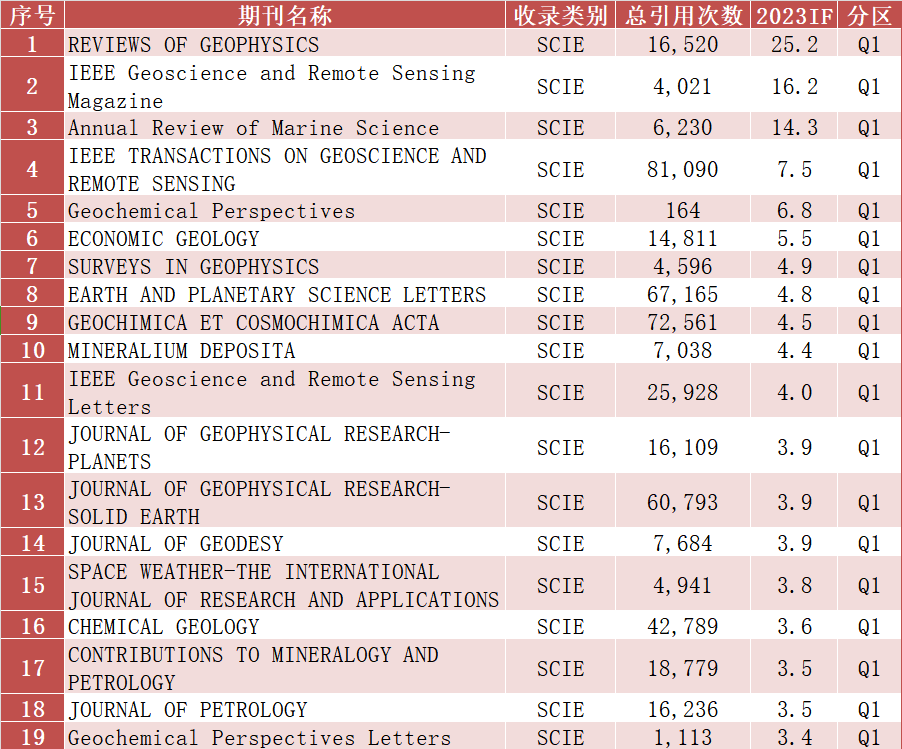
Task: Select the SPACE WEATHER journal name cell
Action: pos(285,584)
